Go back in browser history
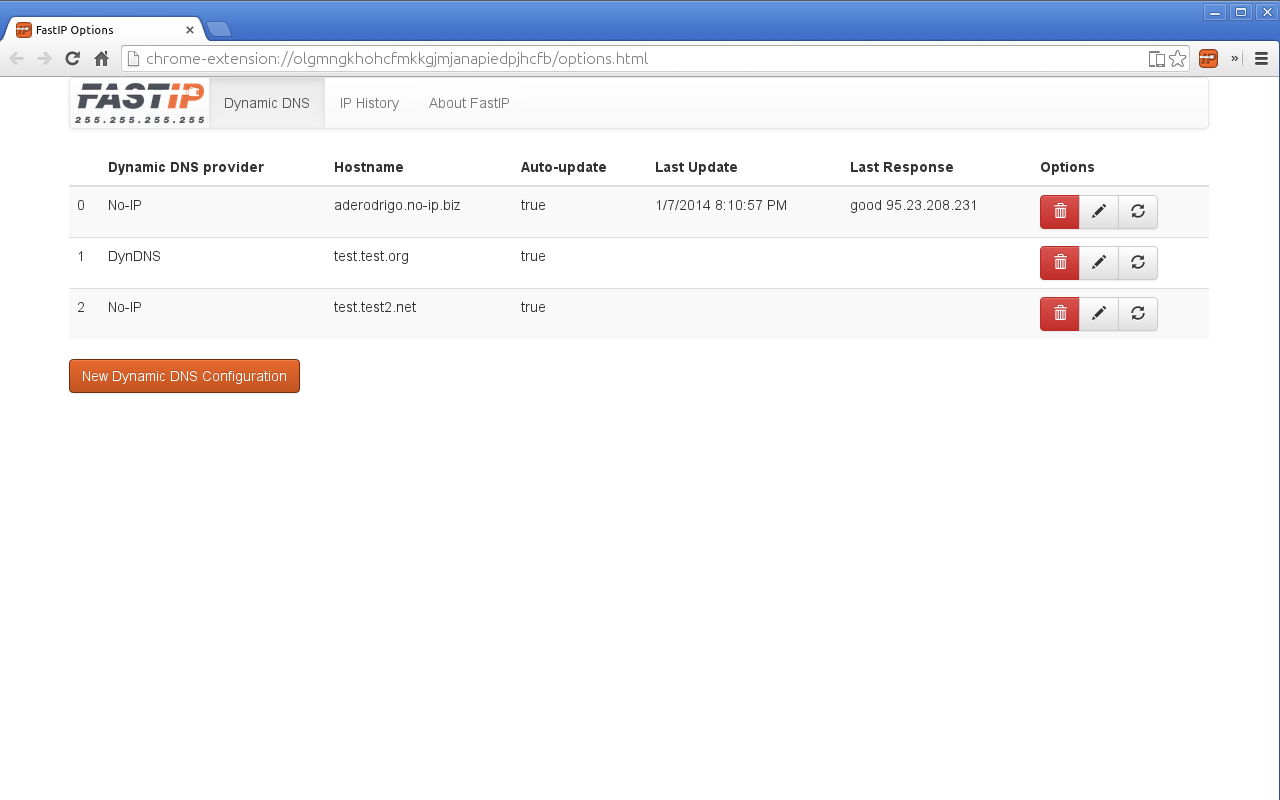The width and height of the screenshot is (1280, 800). 16,59
